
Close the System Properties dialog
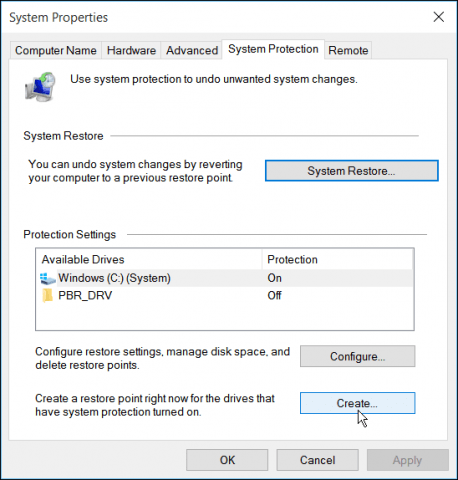pos(439,17)
